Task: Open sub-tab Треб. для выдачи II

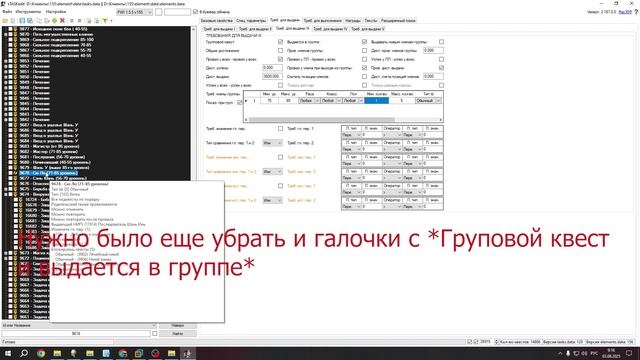Action: [x=255, y=29]
